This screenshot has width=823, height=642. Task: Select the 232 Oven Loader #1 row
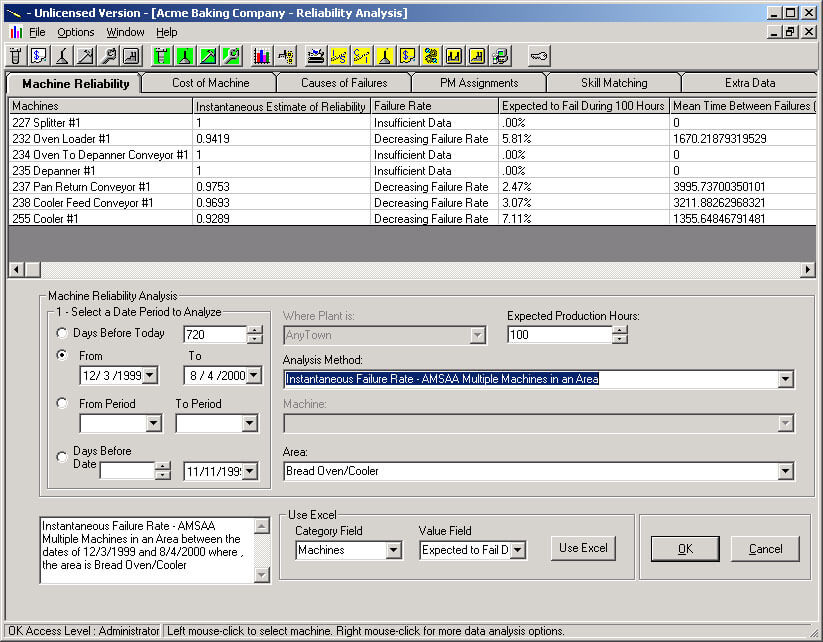tap(412, 139)
